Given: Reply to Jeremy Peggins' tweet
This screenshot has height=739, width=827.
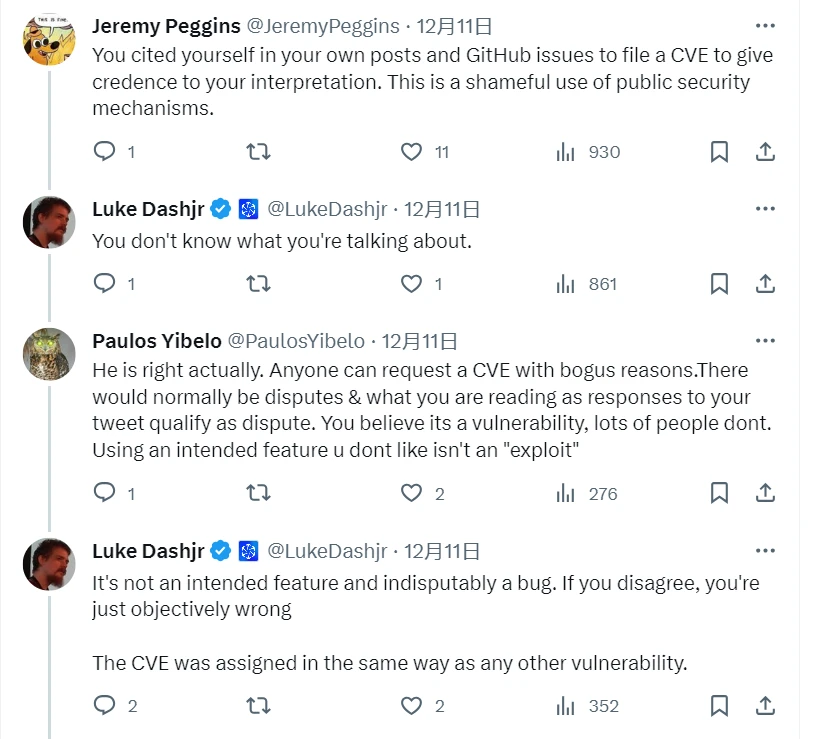Looking at the screenshot, I should [105, 152].
